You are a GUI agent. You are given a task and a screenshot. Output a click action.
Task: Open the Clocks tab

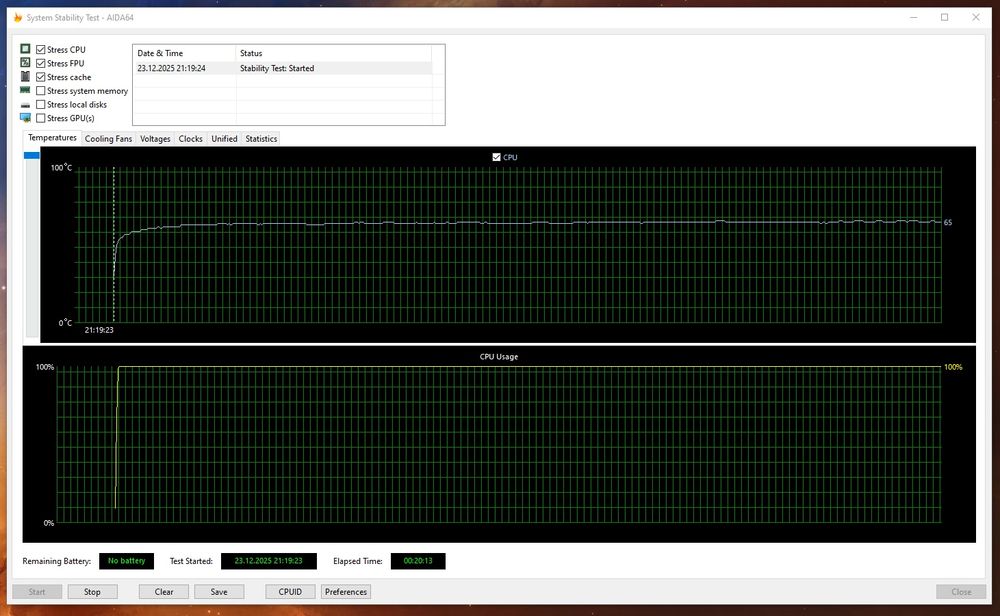point(191,138)
